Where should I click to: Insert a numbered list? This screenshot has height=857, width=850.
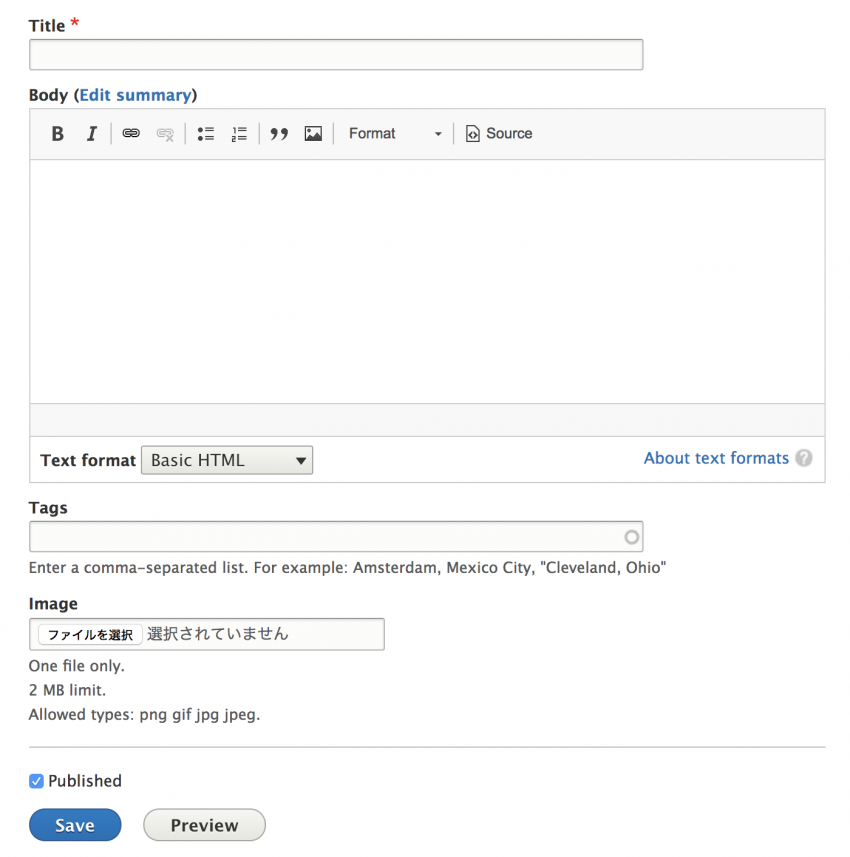coord(239,134)
